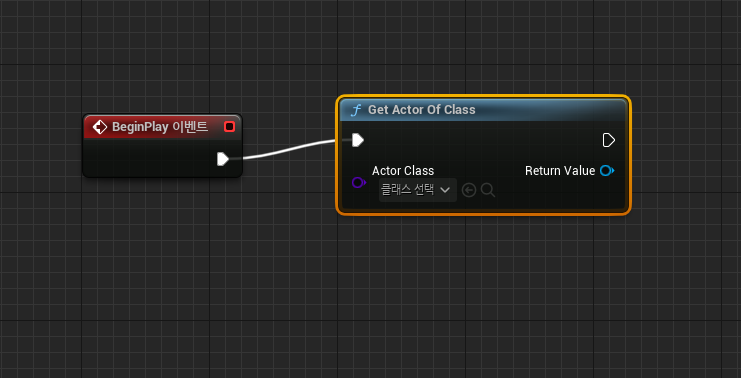The width and height of the screenshot is (741, 378).
Task: Click the red delegate pin on BeginPlay 이벤트
Action: (x=230, y=127)
